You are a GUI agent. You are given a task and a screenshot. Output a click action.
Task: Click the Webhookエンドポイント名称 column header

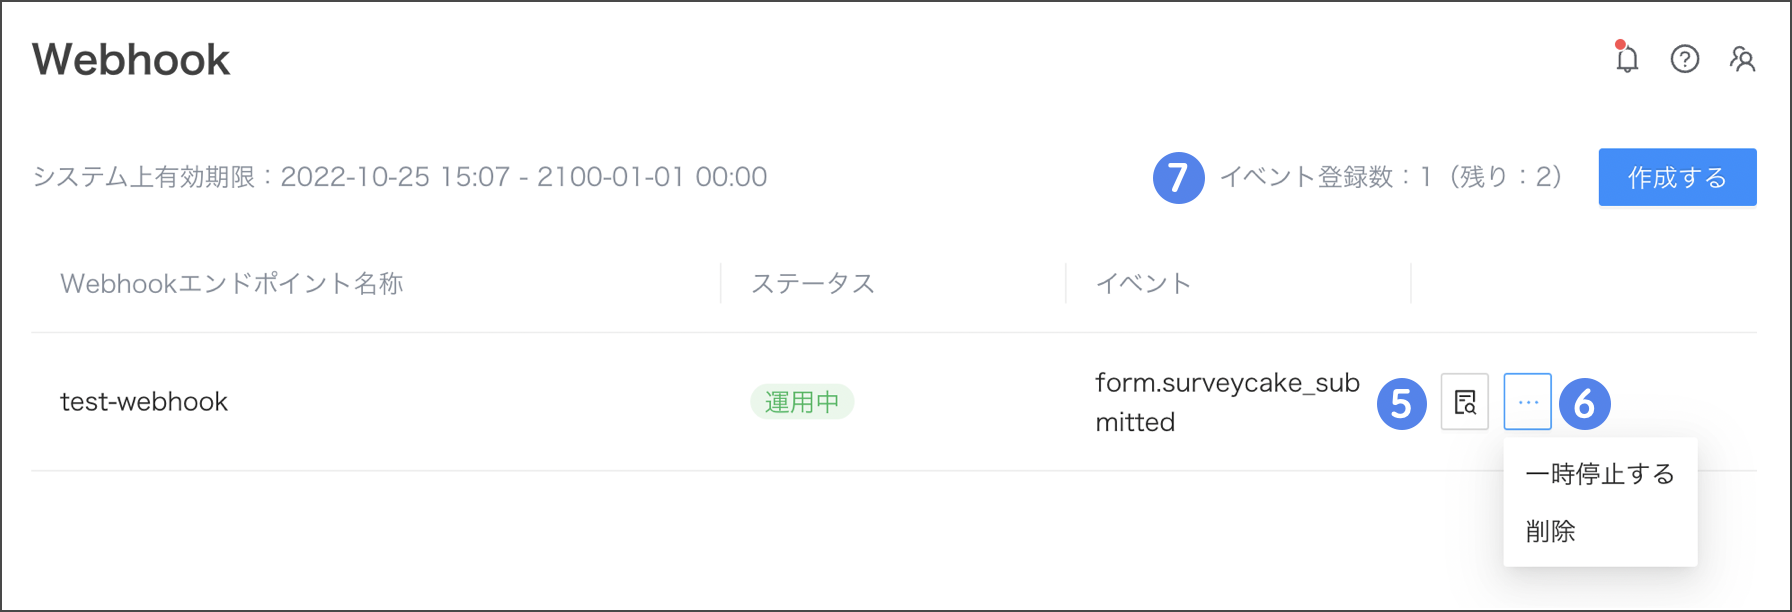pos(232,284)
